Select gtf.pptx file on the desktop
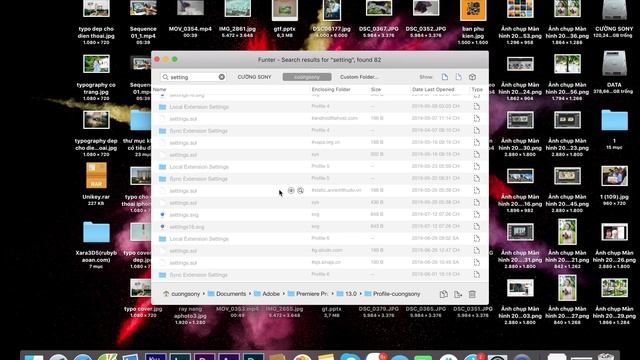The height and width of the screenshot is (360, 640). (284, 10)
